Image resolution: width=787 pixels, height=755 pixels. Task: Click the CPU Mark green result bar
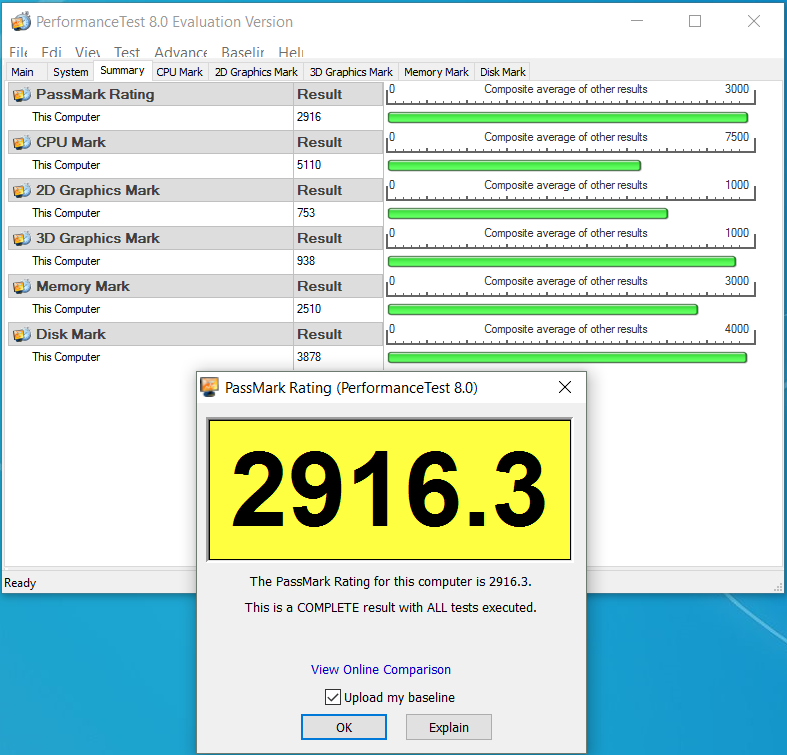(x=514, y=166)
